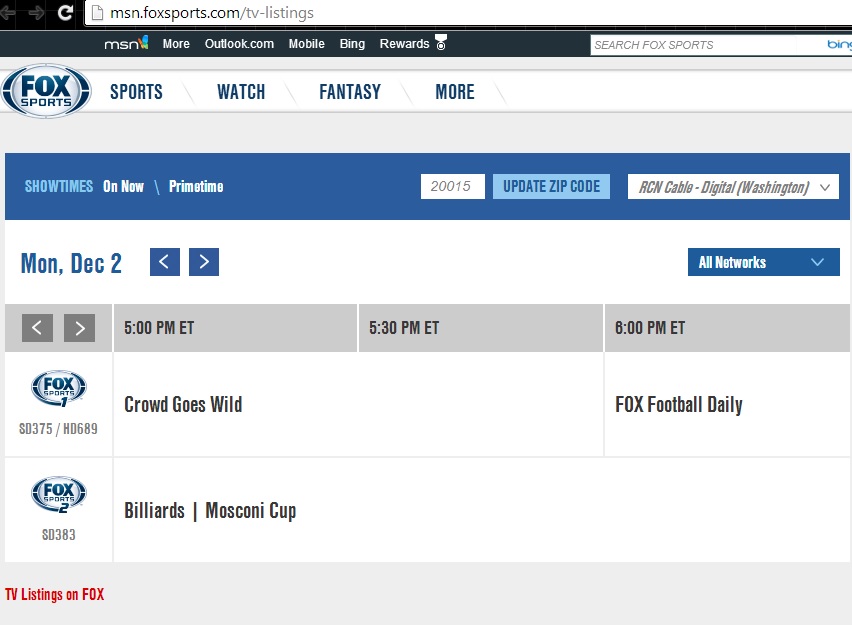Click the Fox Sports logo
Screen dimensions: 852x625
tap(46, 92)
